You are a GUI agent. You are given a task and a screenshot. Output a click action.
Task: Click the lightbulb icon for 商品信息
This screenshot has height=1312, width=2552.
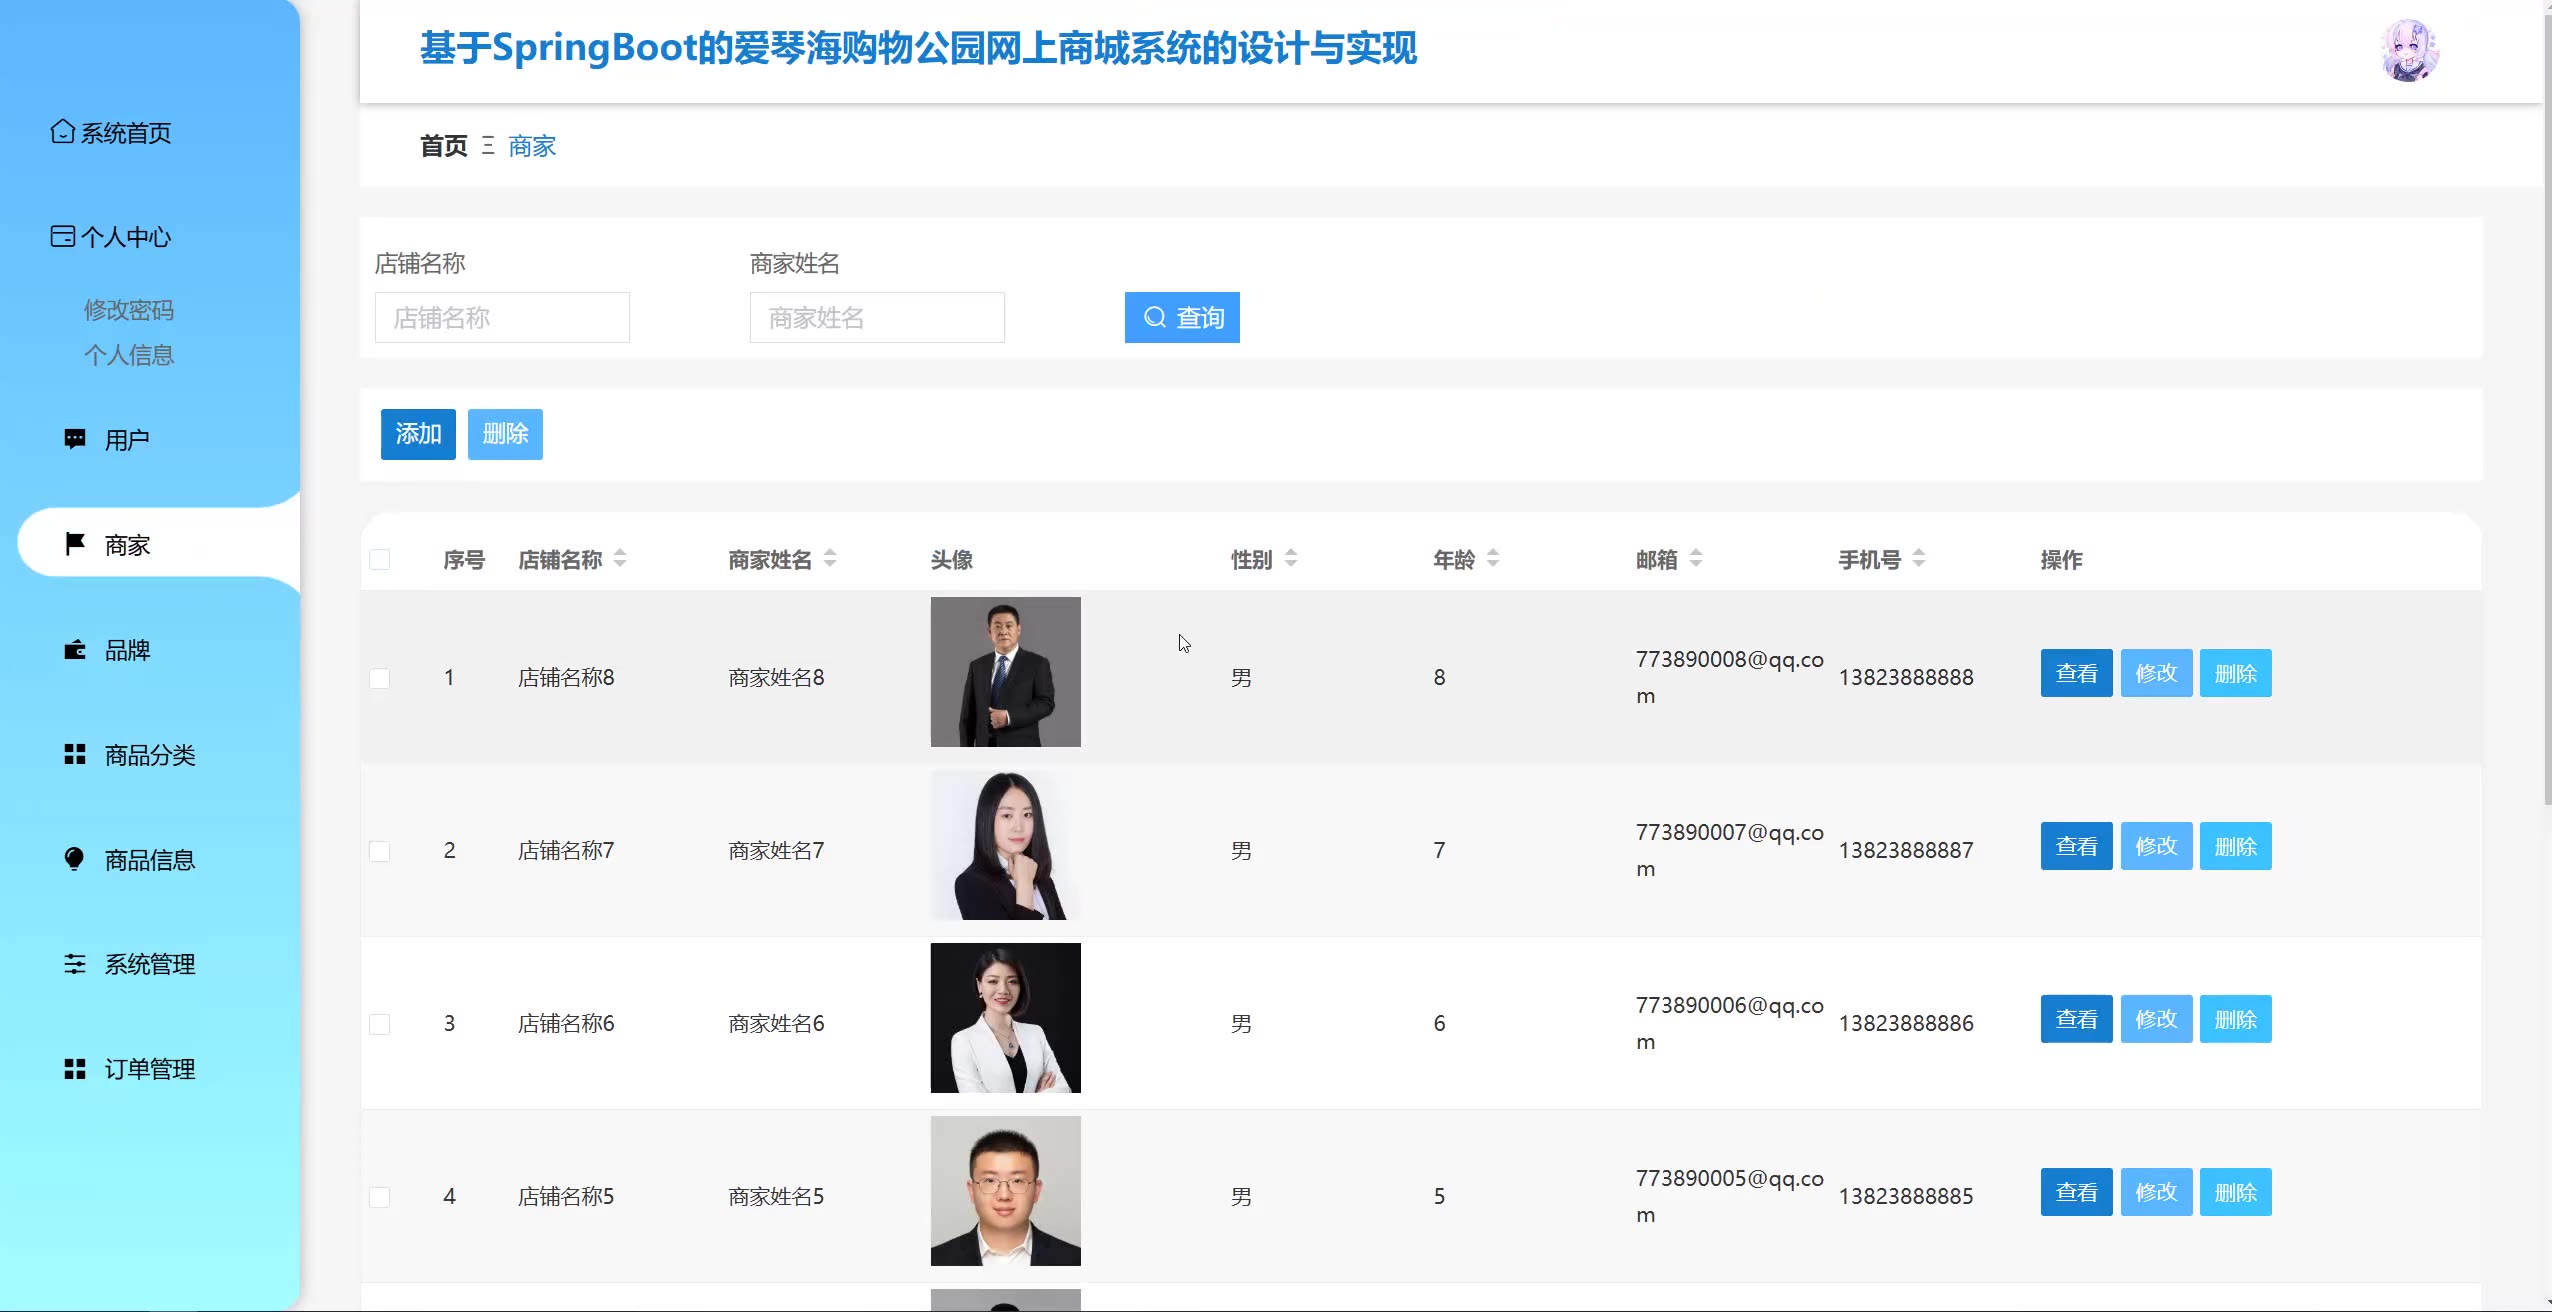pos(75,859)
